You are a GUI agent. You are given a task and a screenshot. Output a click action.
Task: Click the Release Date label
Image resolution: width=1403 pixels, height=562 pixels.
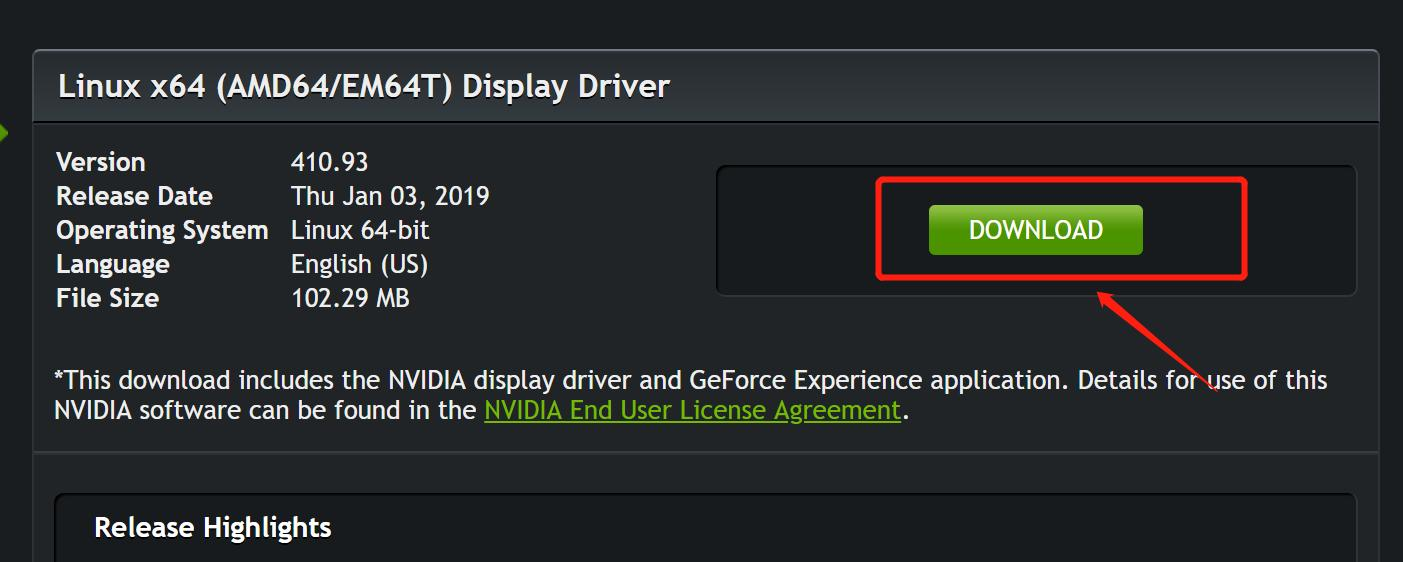(134, 196)
